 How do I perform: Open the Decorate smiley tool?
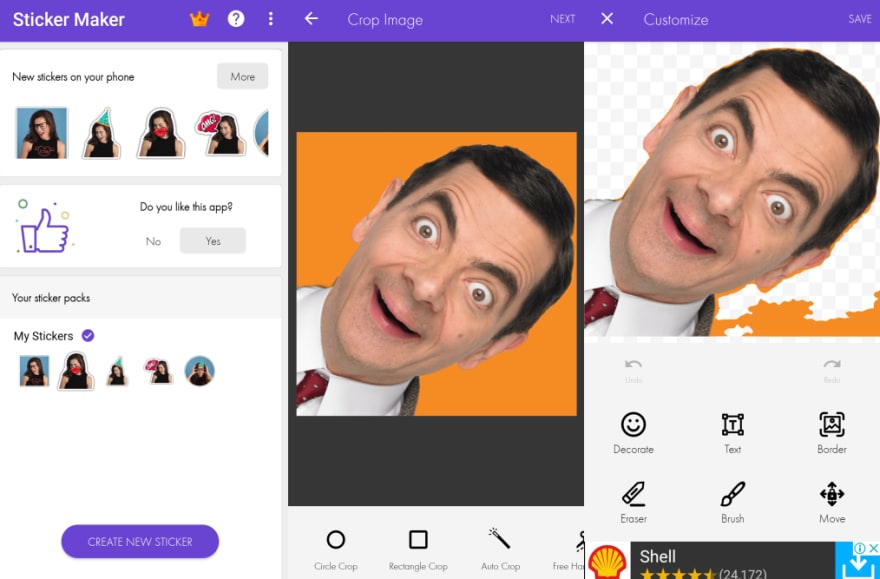(633, 433)
